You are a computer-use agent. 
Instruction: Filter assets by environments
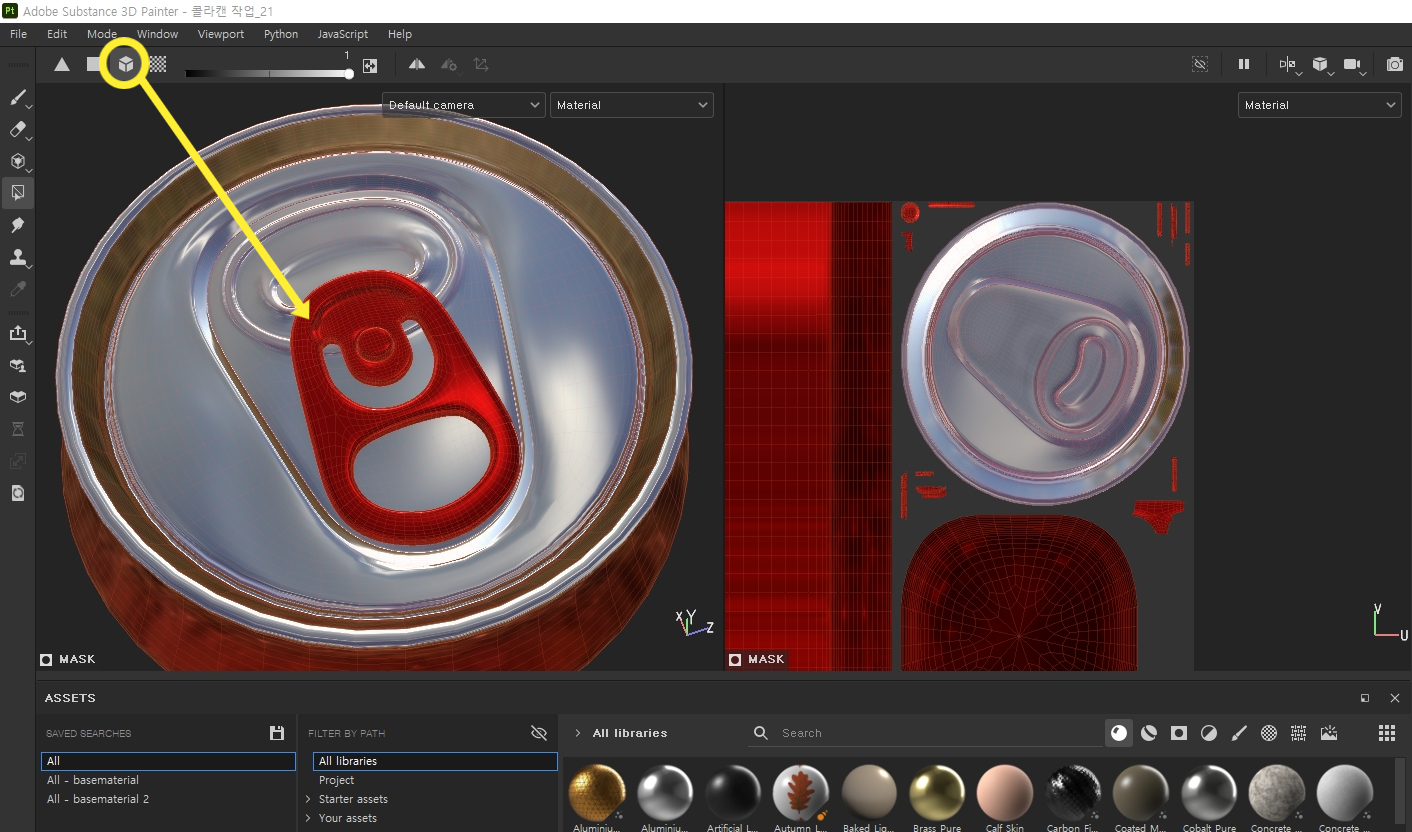point(1329,733)
